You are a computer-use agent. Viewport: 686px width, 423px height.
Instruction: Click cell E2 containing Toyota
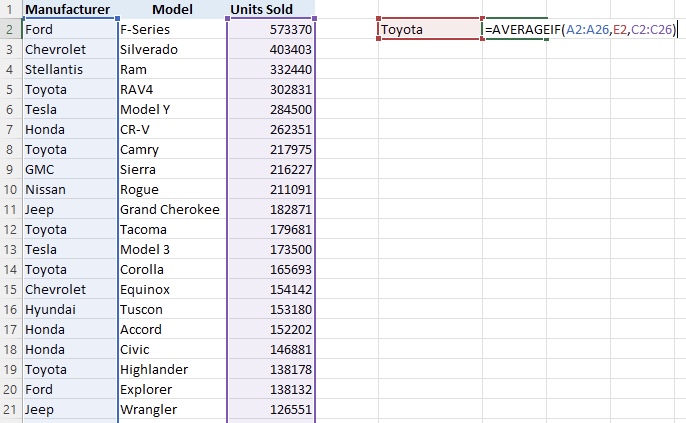(x=430, y=29)
